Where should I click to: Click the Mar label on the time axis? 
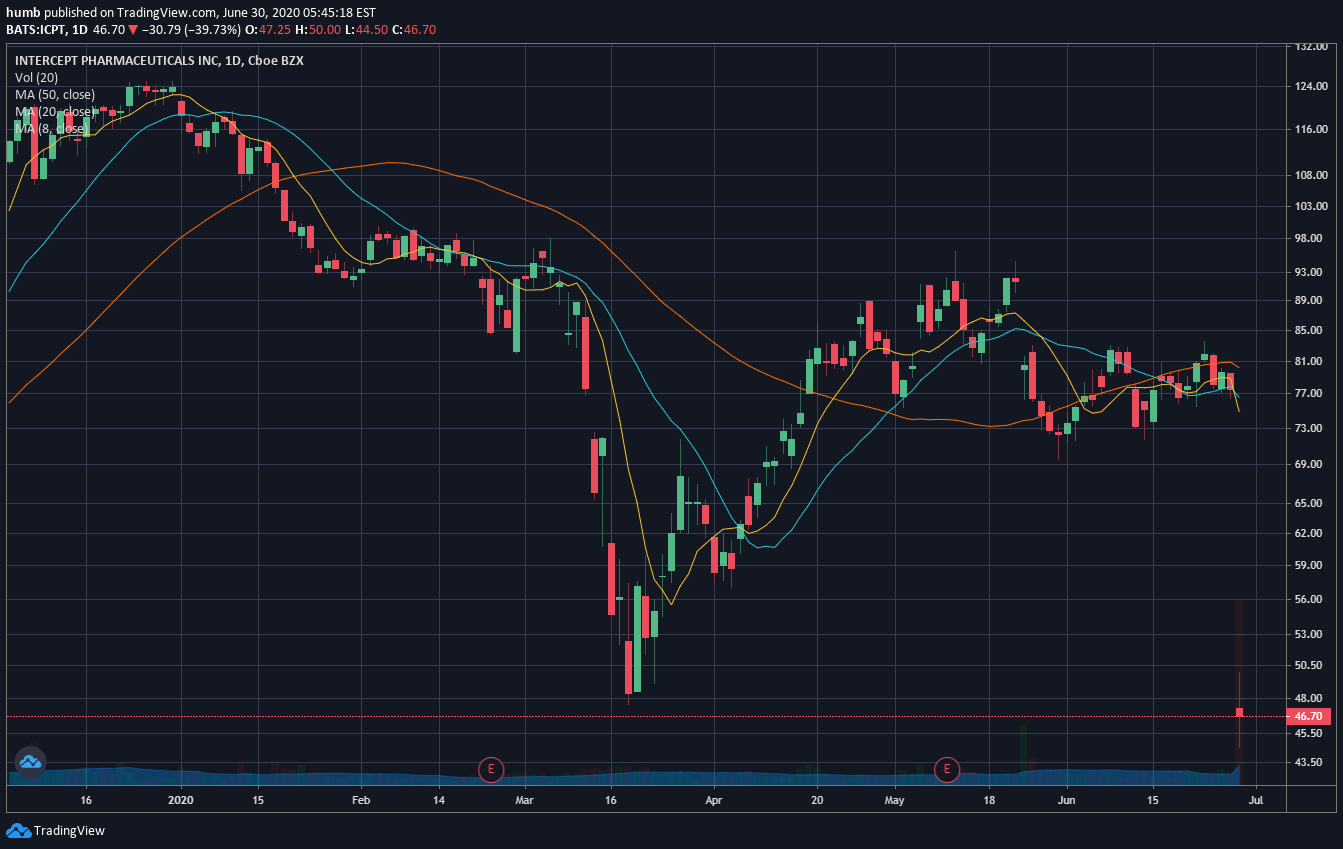click(x=526, y=800)
